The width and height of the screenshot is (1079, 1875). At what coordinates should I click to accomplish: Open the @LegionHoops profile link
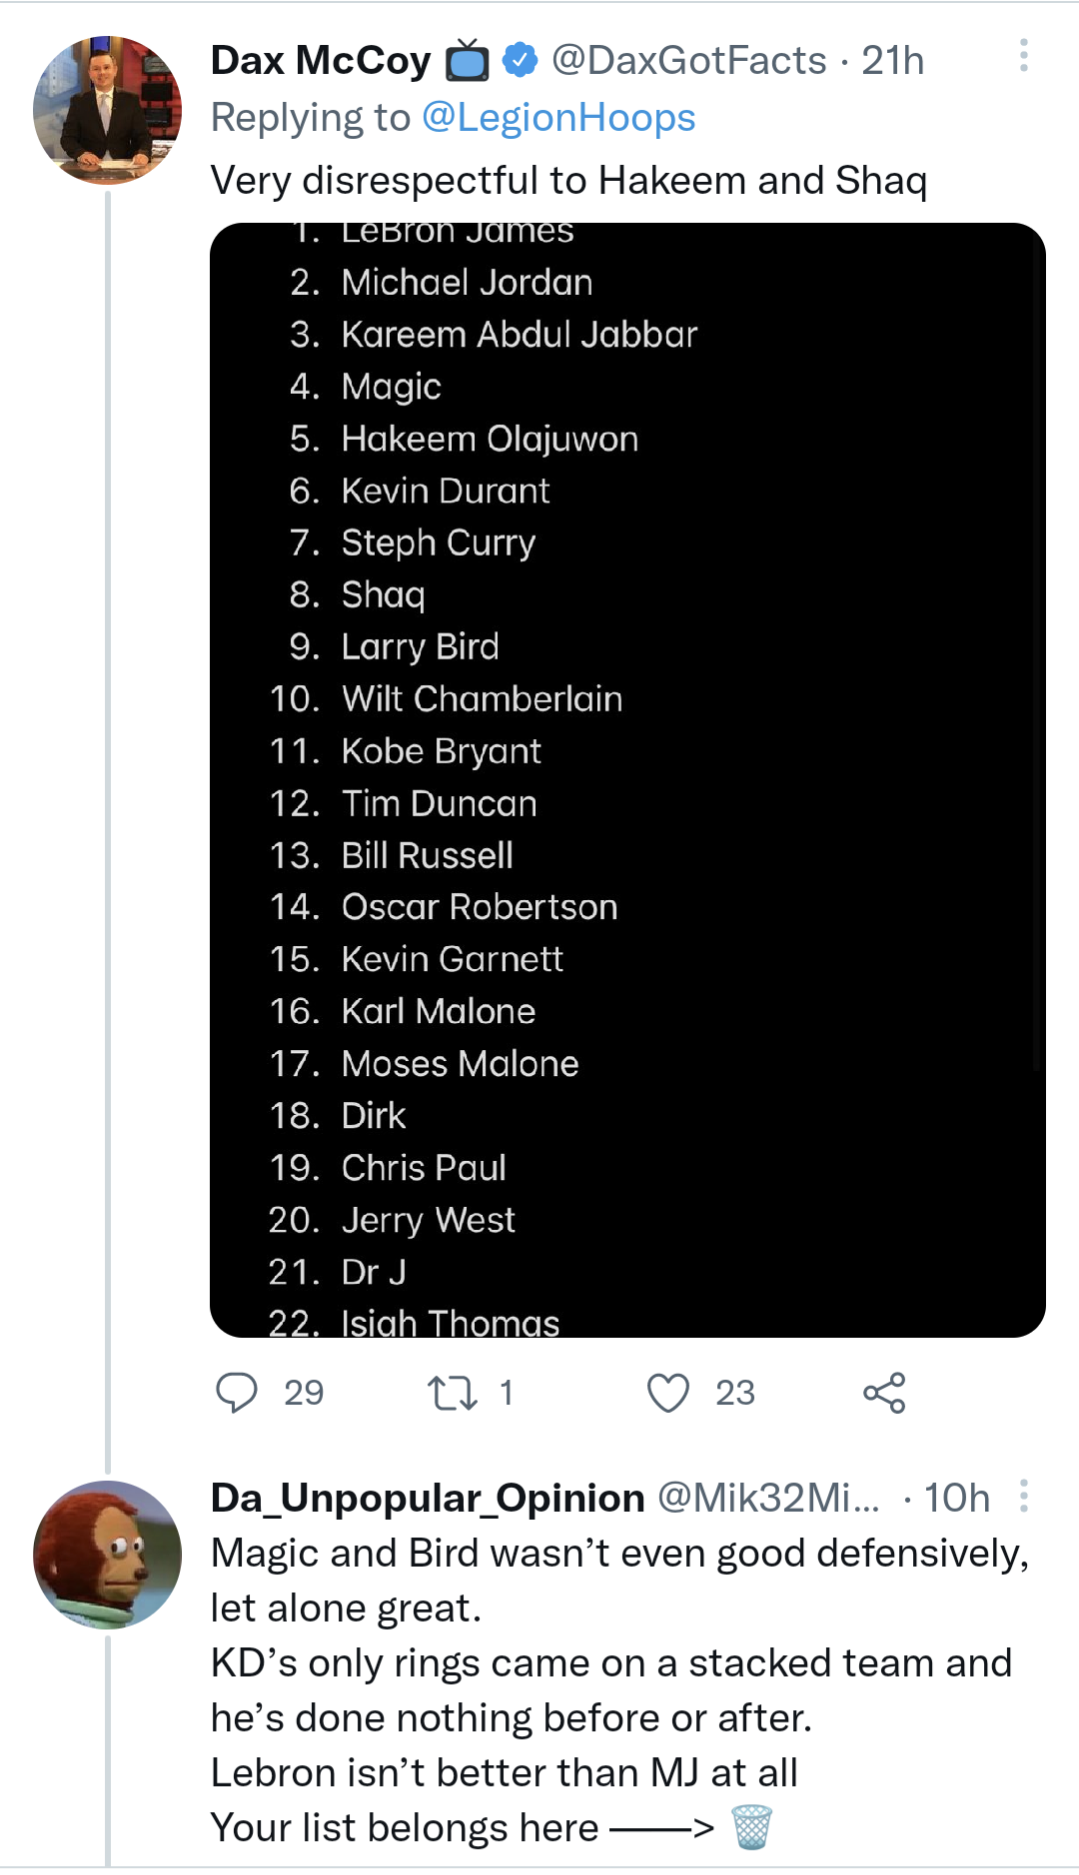pos(556,117)
